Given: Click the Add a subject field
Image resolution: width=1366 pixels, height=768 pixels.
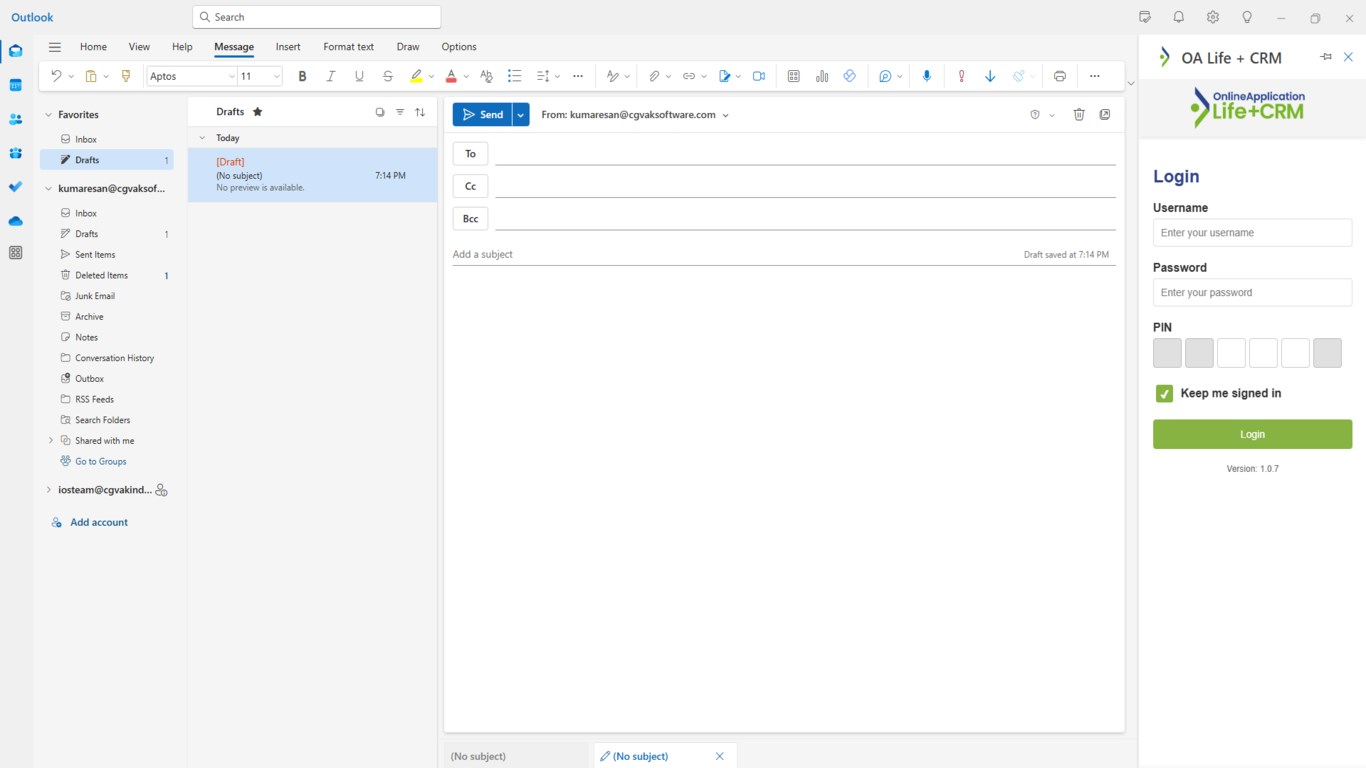Looking at the screenshot, I should [x=735, y=255].
